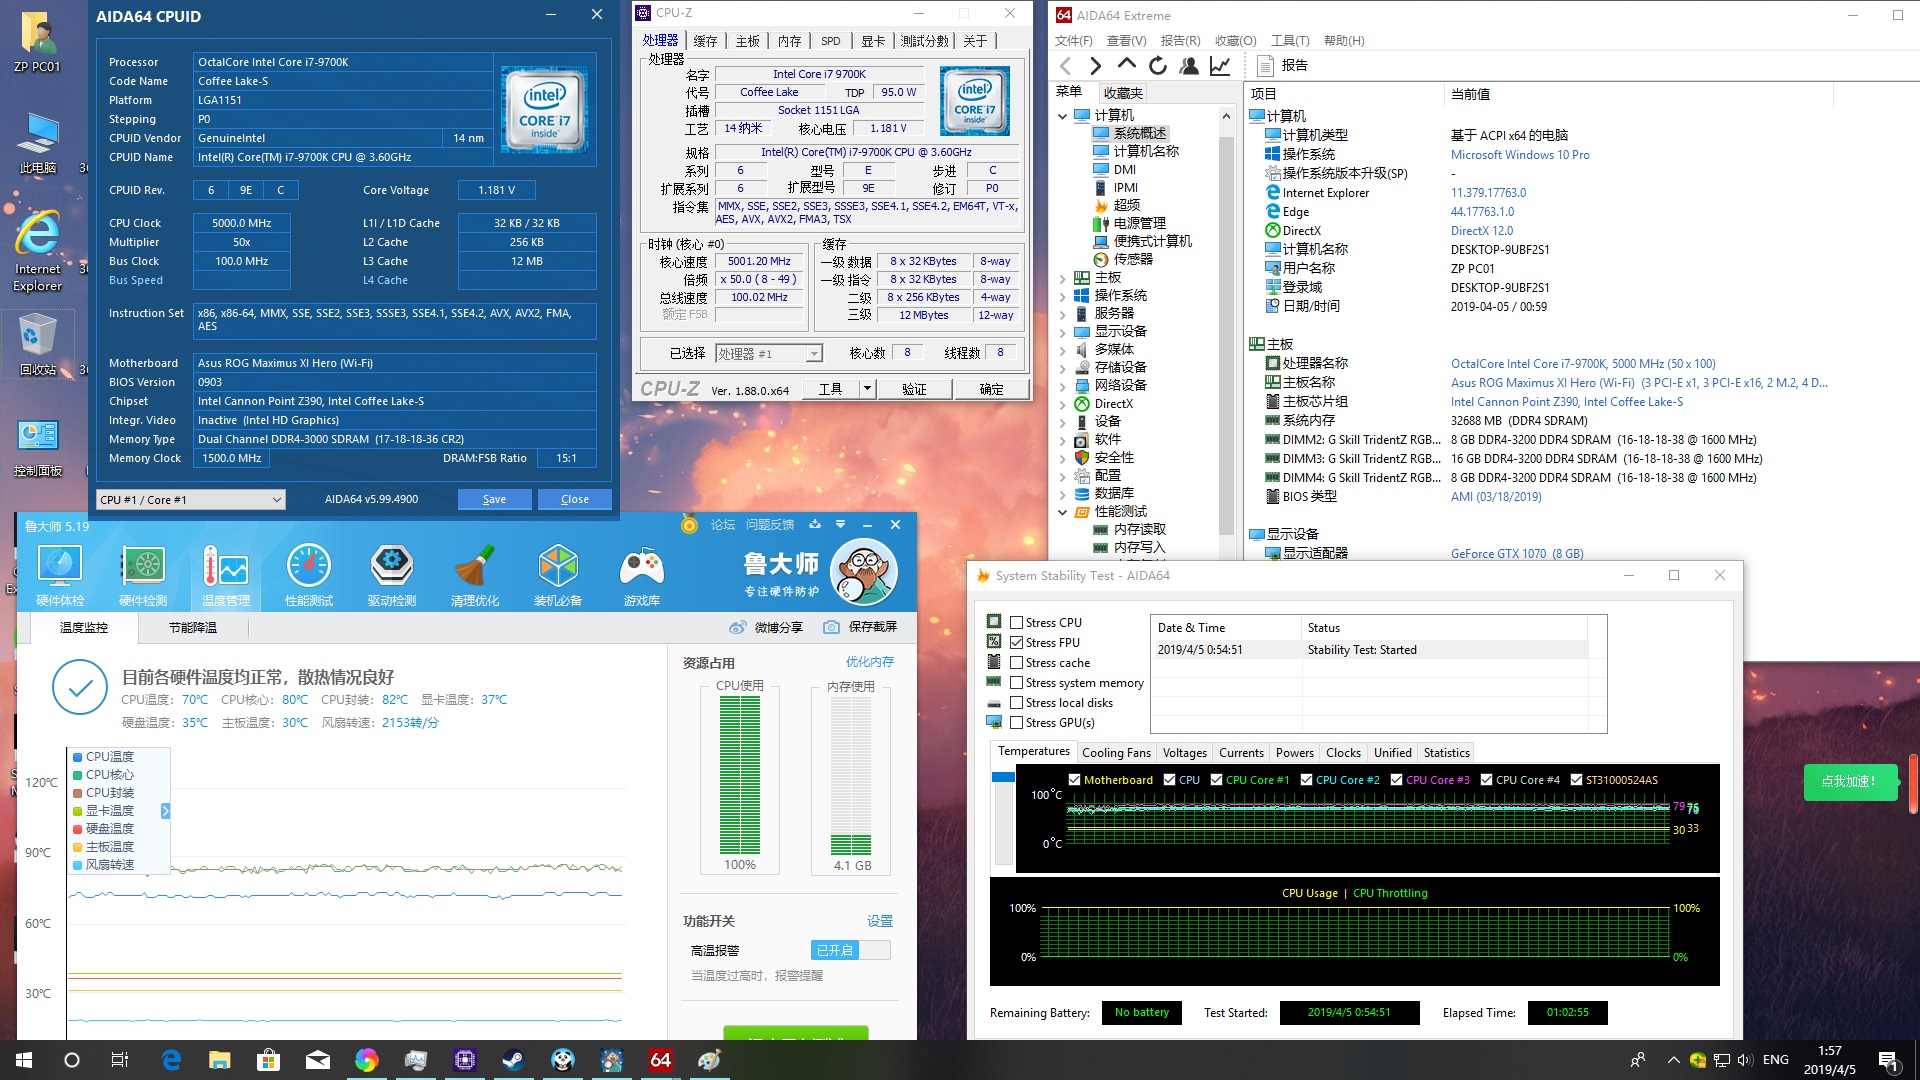Viewport: 1920px width, 1080px height.
Task: Enable the Stress CPU checkbox
Action: click(x=1016, y=623)
